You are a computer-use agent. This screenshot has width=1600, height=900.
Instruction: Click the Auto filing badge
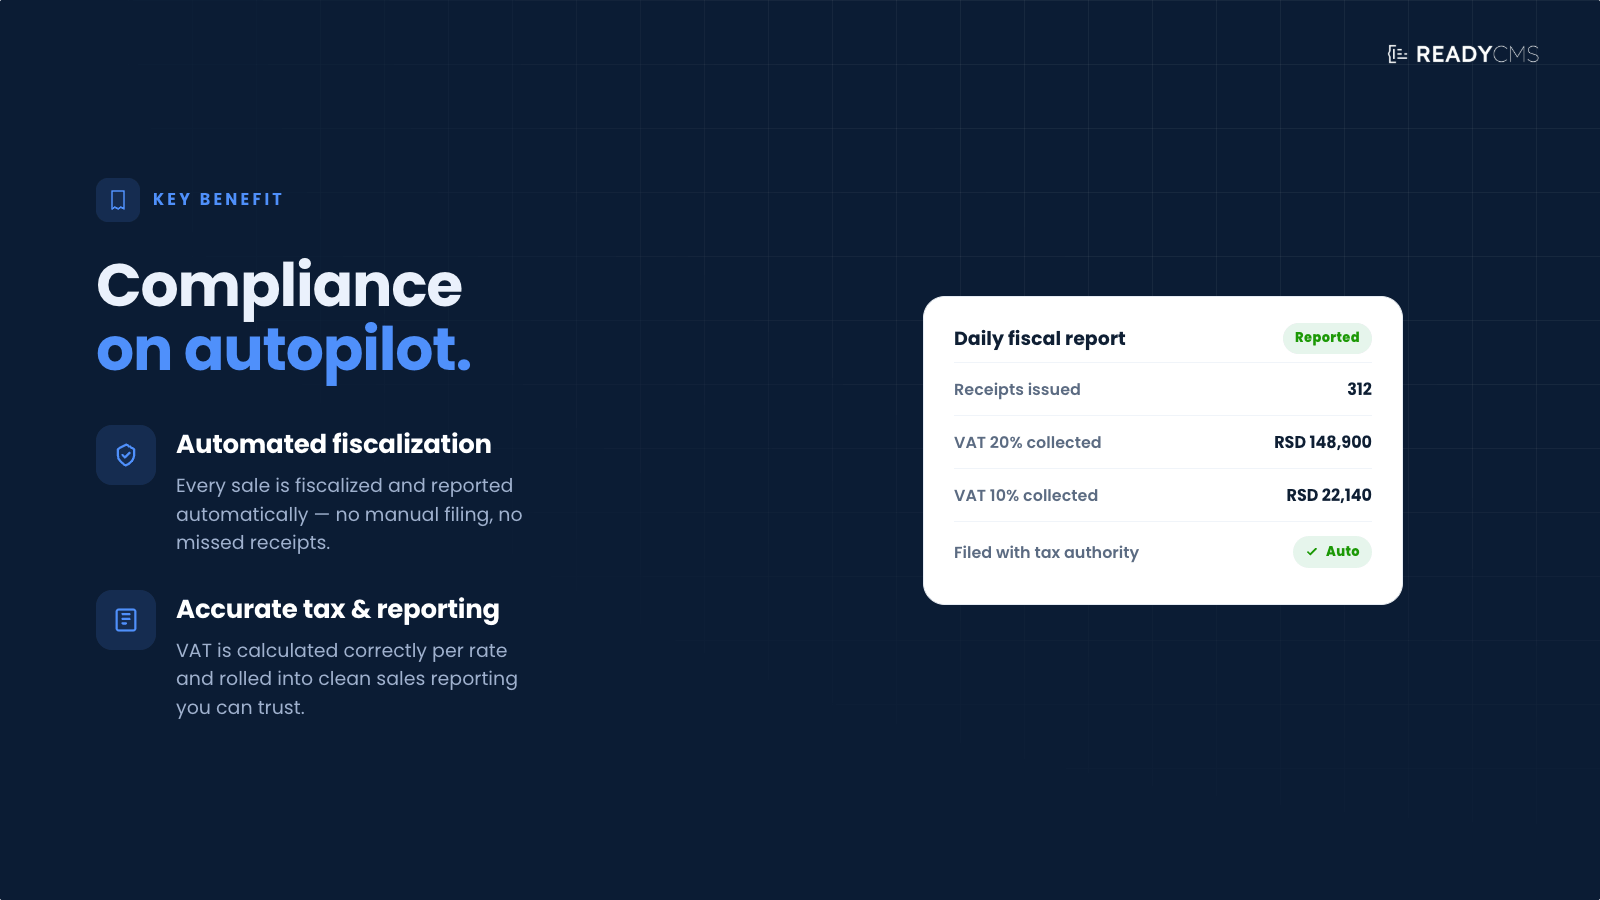[1332, 552]
